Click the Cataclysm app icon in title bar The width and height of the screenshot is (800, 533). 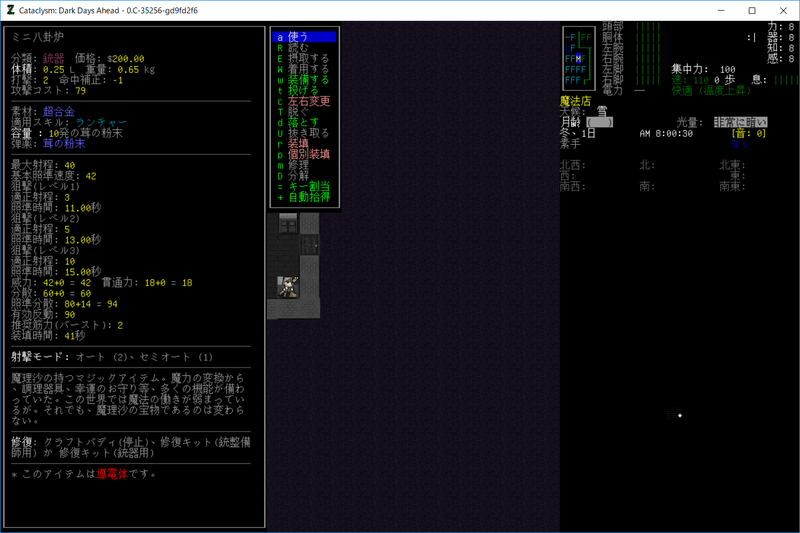pos(10,10)
